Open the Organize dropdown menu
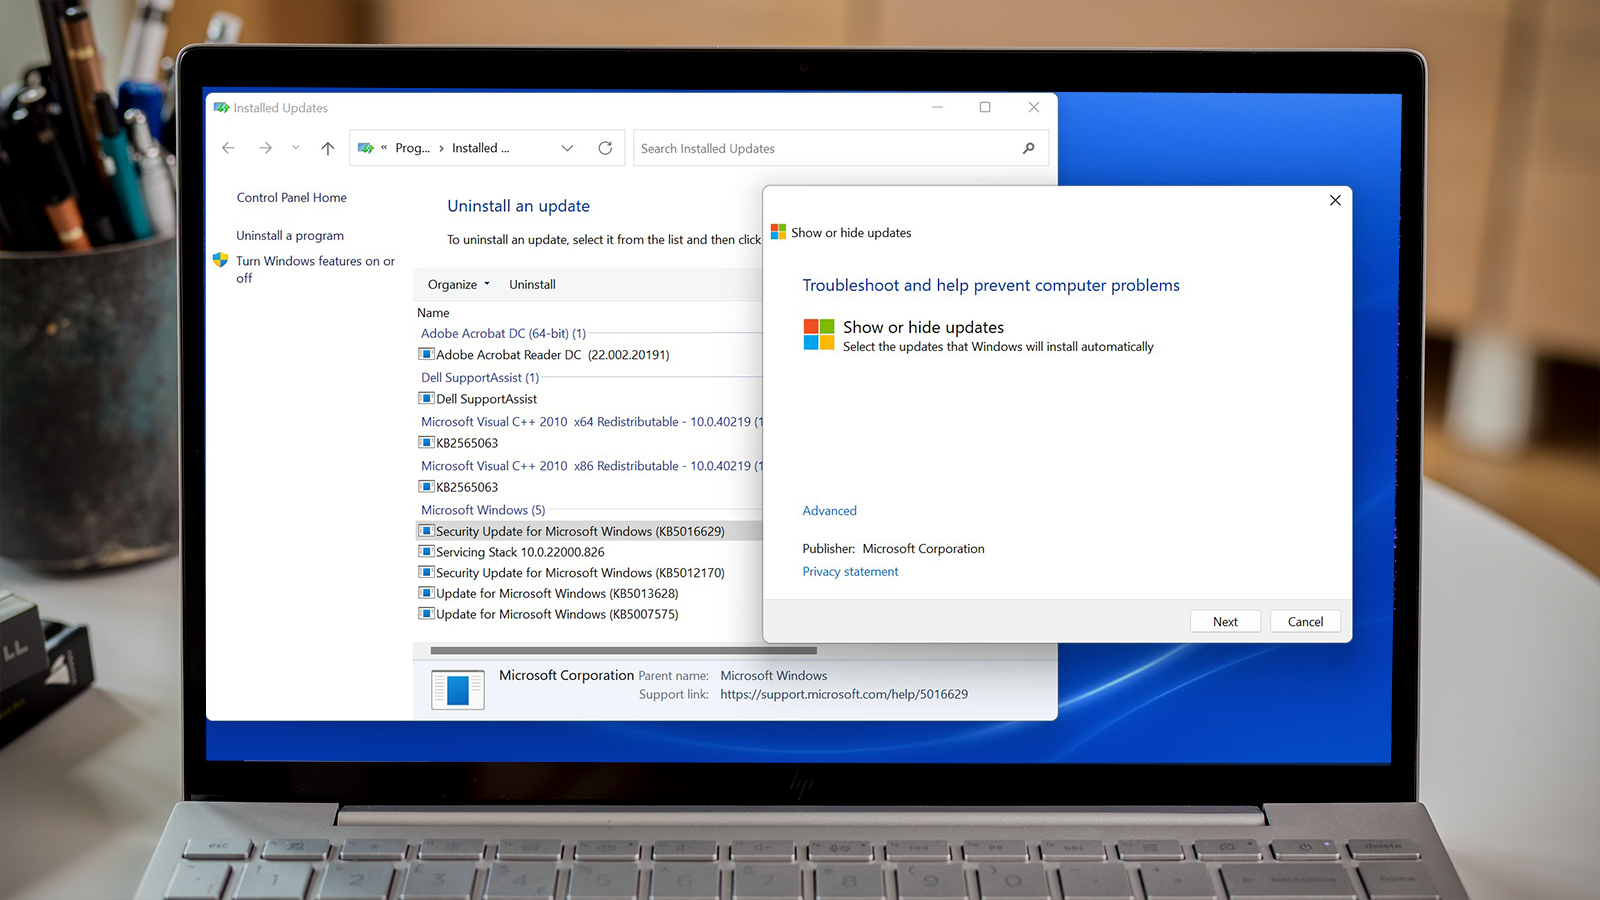The width and height of the screenshot is (1600, 900). (x=459, y=285)
